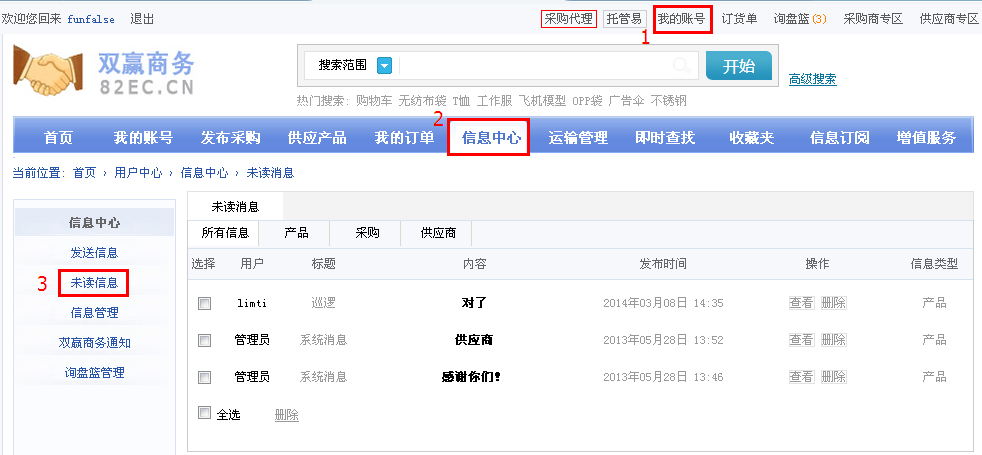The height and width of the screenshot is (455, 982).
Task: Open the 高级搜索 link
Action: 812,80
